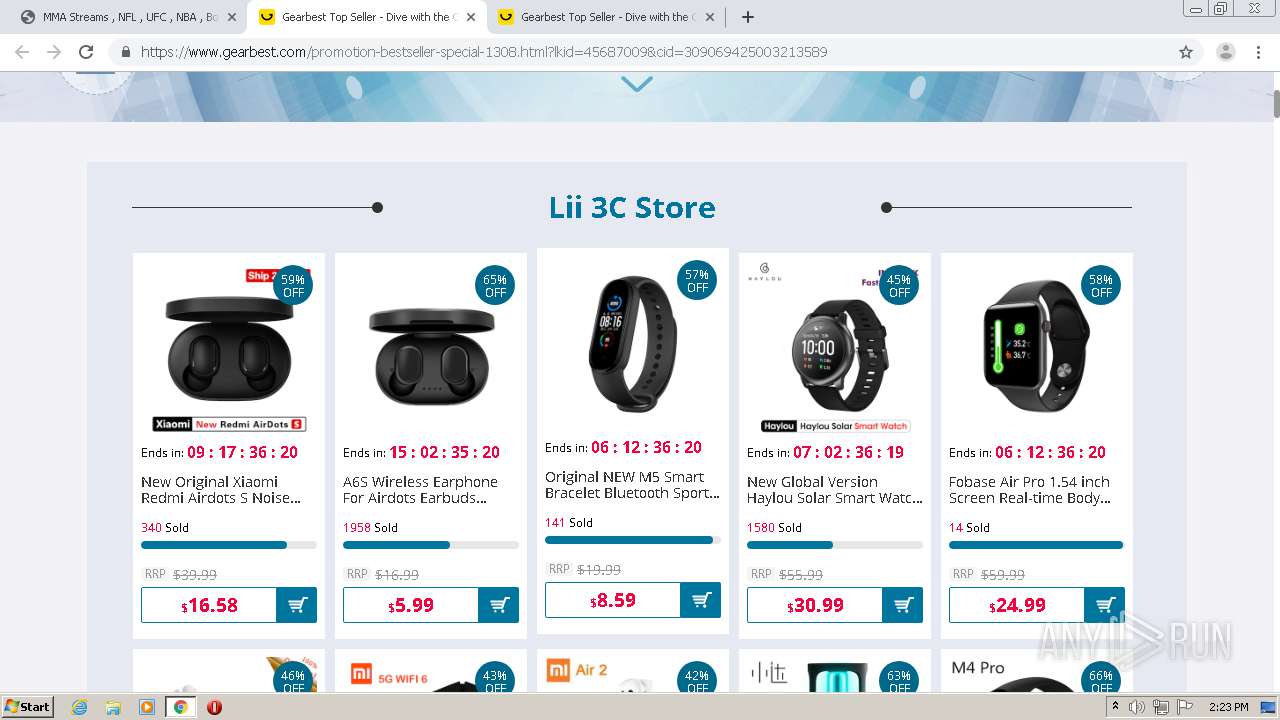Click the address bar URL
1280x720 pixels.
point(484,52)
